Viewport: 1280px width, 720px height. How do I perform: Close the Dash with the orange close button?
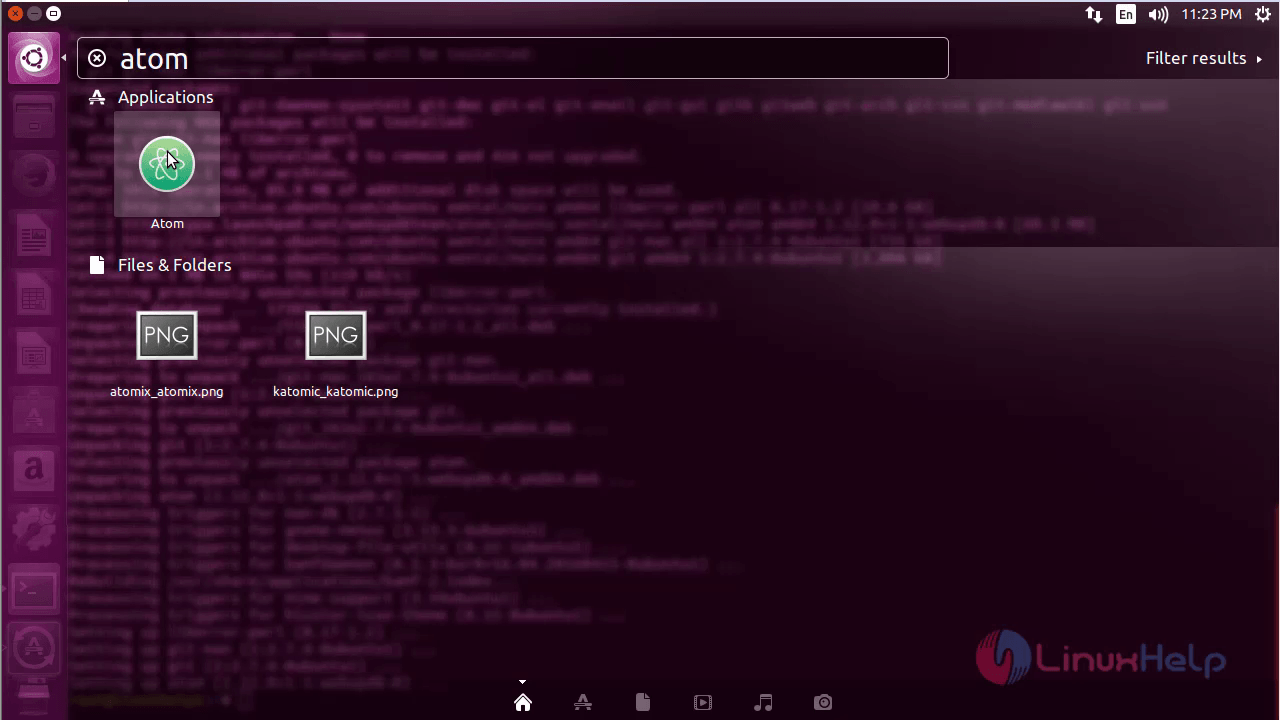14,14
